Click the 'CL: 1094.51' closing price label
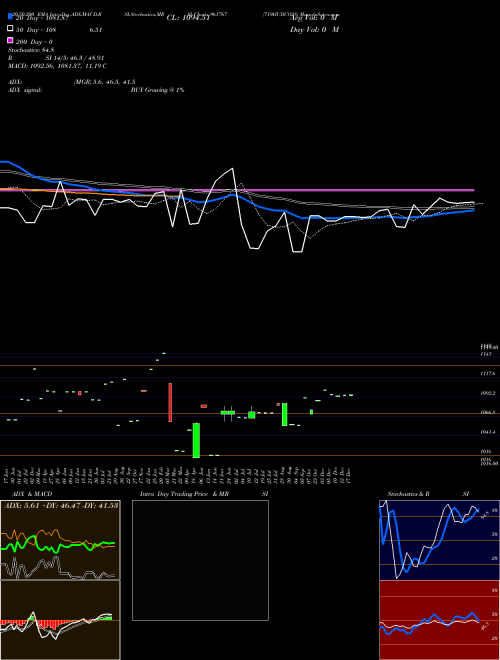 pyautogui.click(x=188, y=18)
